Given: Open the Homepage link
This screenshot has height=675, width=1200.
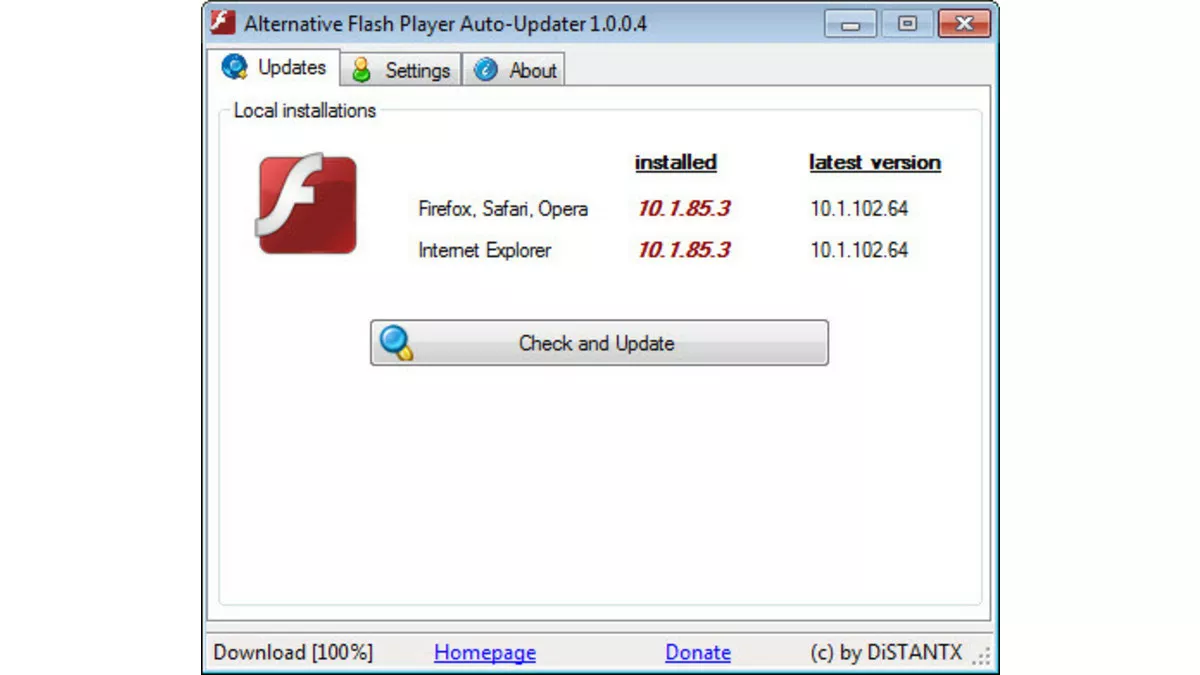Looking at the screenshot, I should [x=485, y=652].
